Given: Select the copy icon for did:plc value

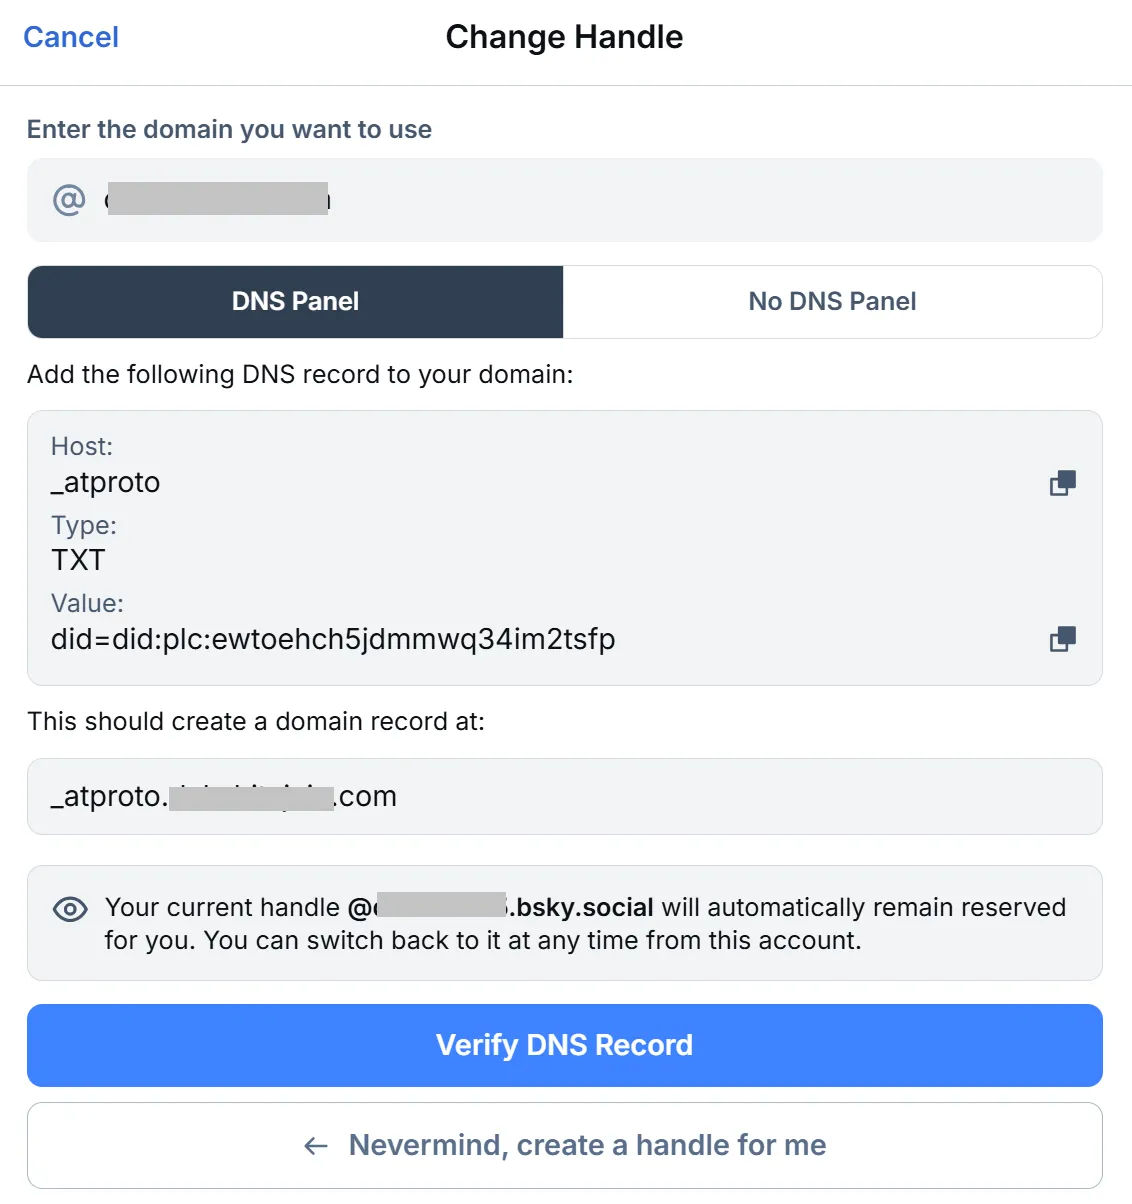Looking at the screenshot, I should [x=1062, y=638].
